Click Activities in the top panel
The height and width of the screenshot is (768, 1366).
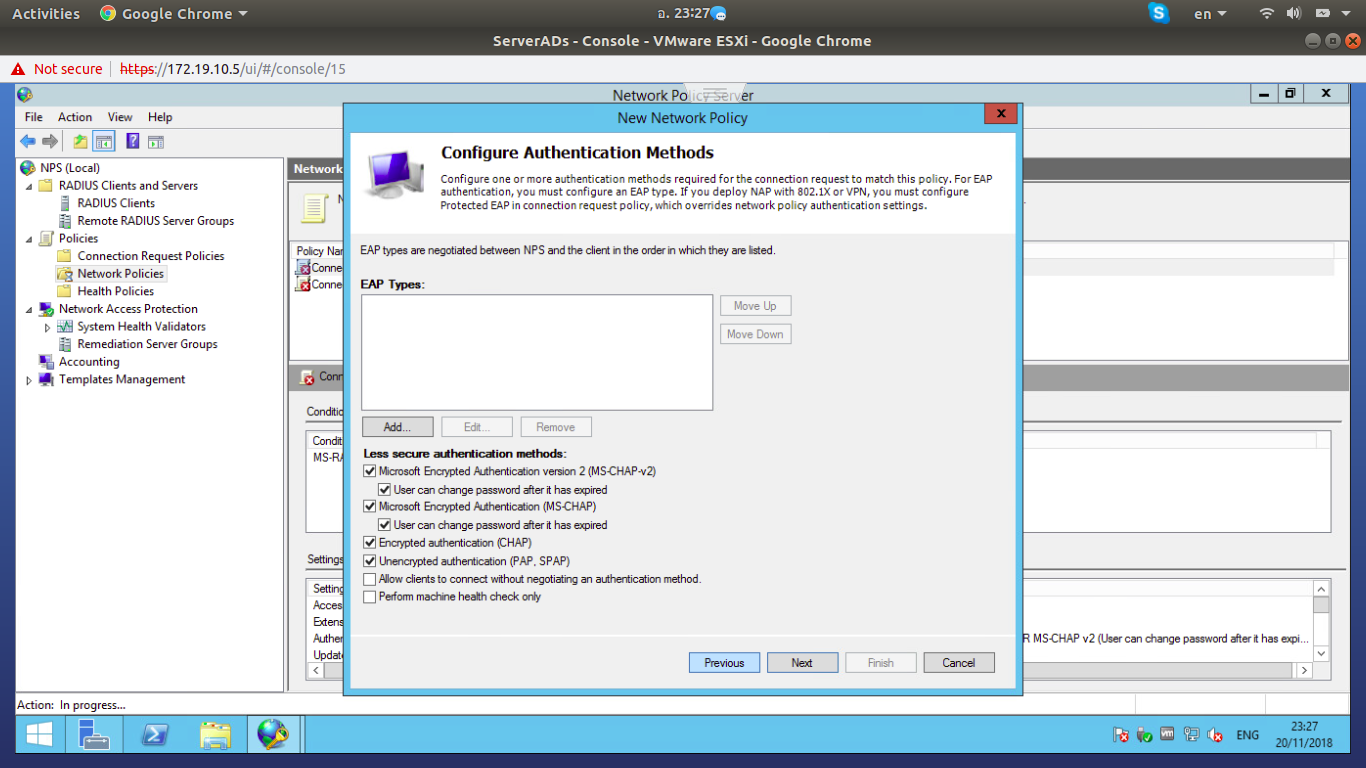click(46, 14)
